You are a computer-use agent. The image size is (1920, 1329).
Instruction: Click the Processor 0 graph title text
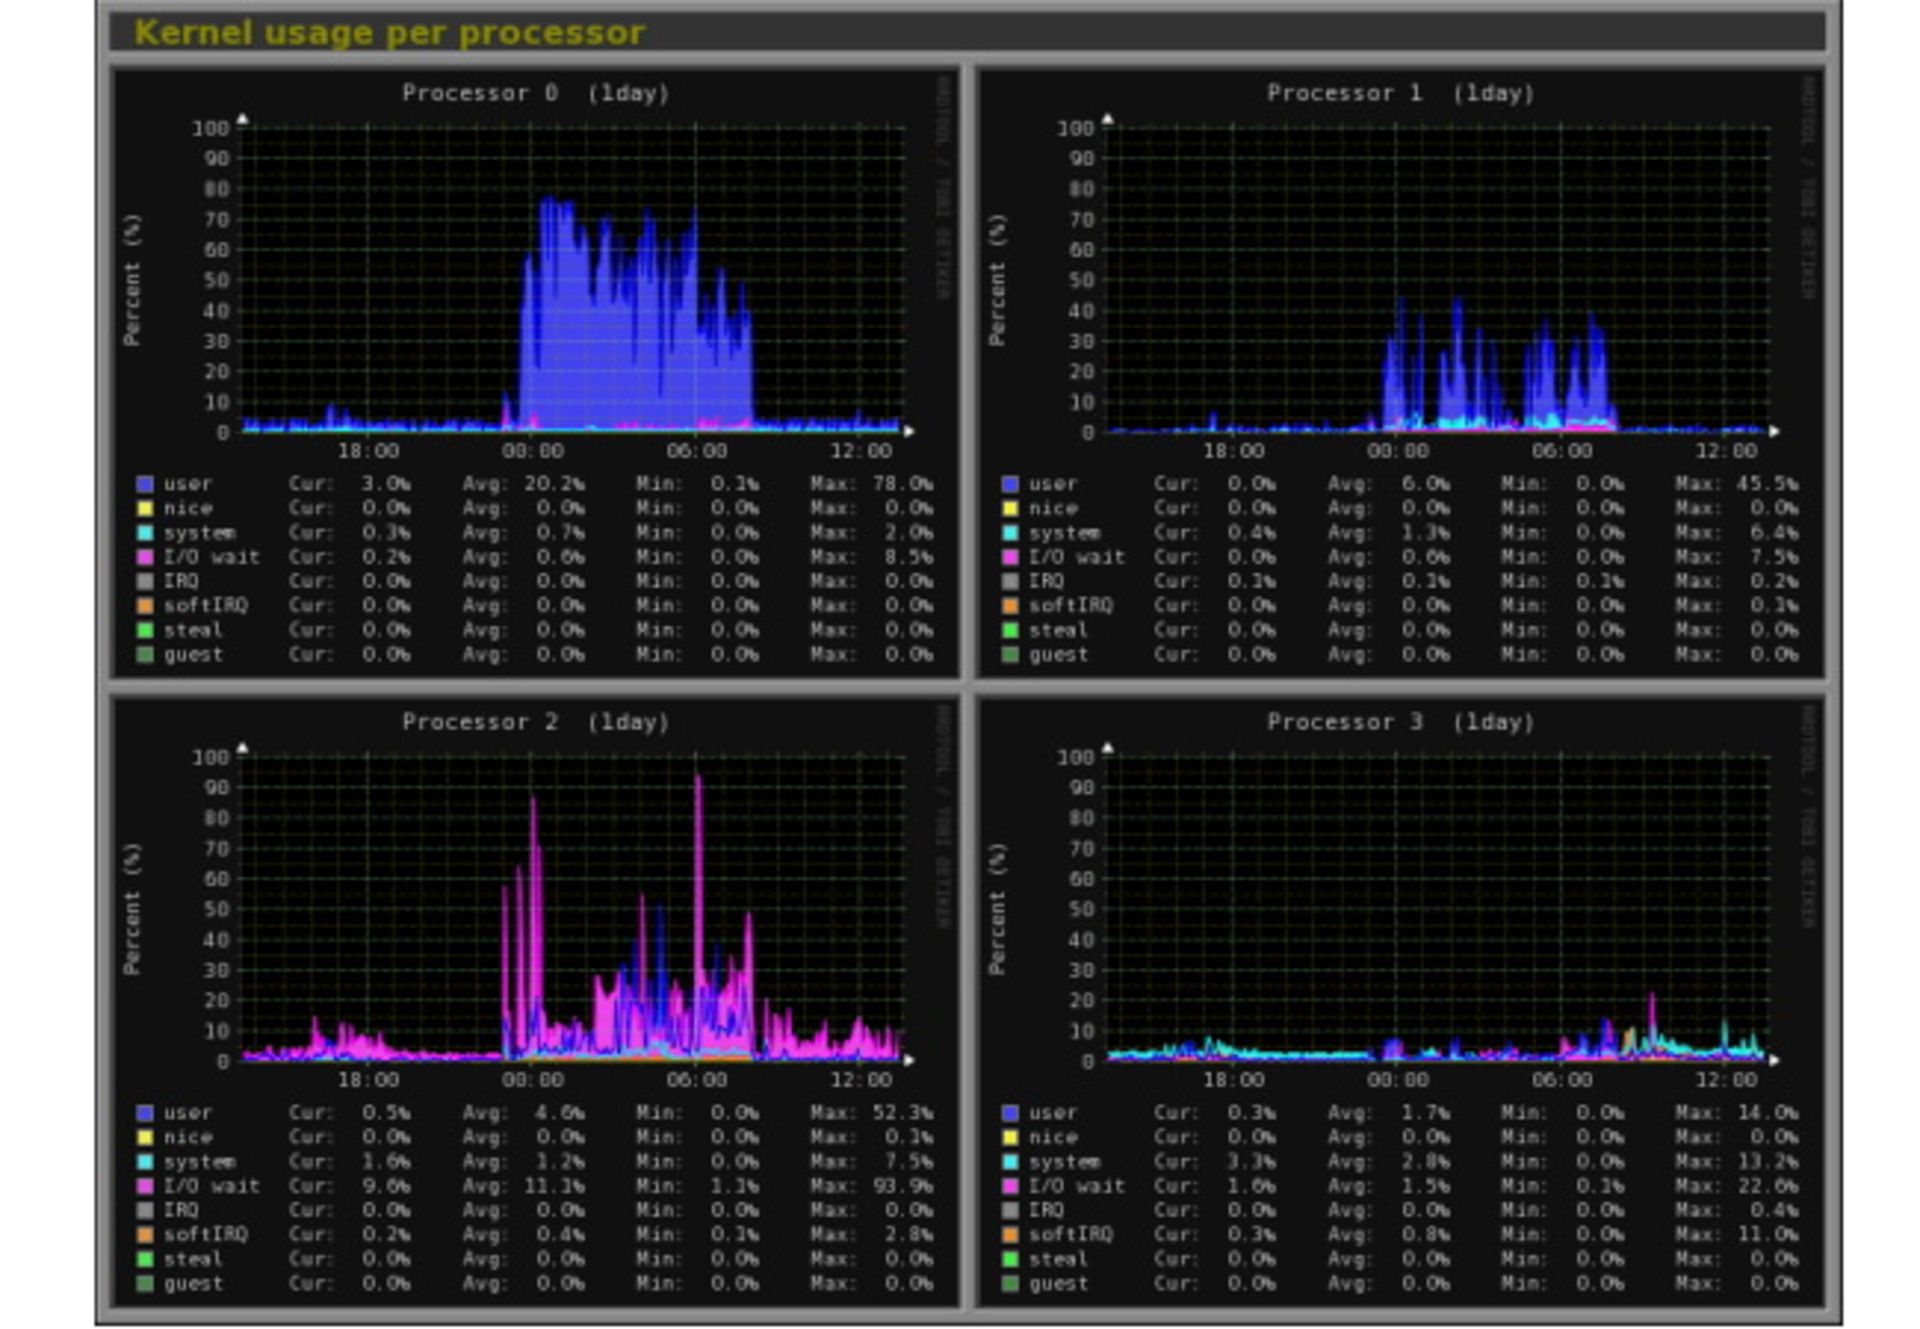tap(536, 93)
